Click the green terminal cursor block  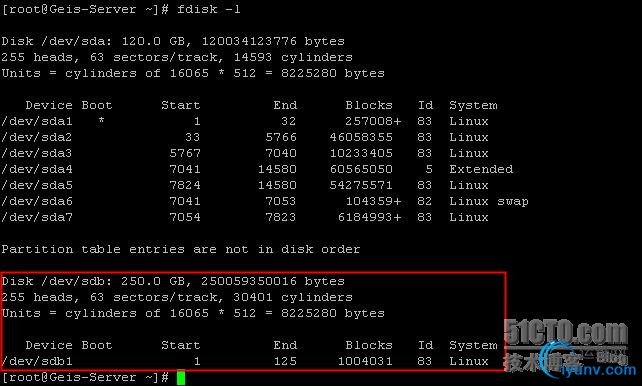point(181,377)
